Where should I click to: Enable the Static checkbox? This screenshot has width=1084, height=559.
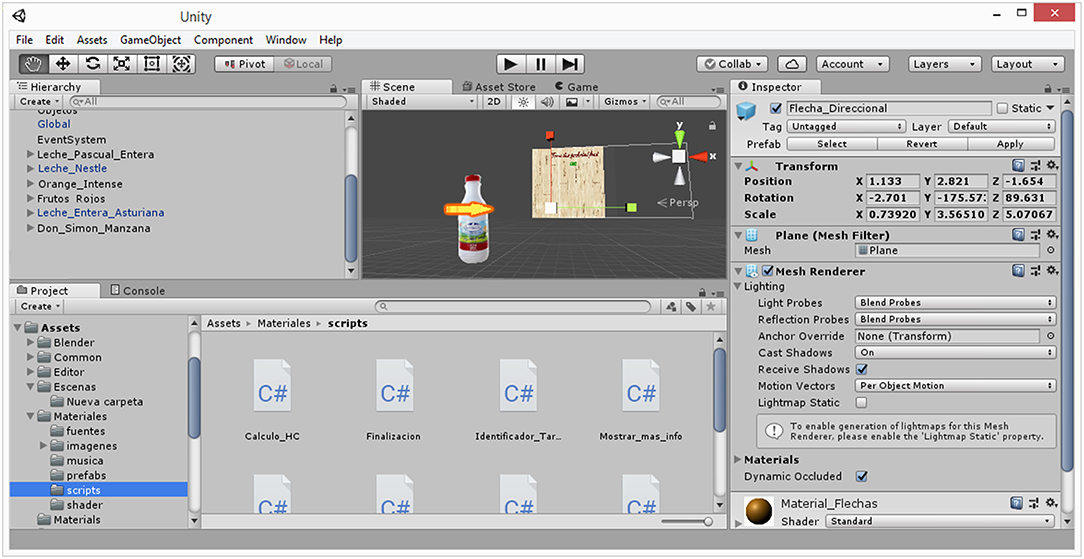coord(1003,108)
